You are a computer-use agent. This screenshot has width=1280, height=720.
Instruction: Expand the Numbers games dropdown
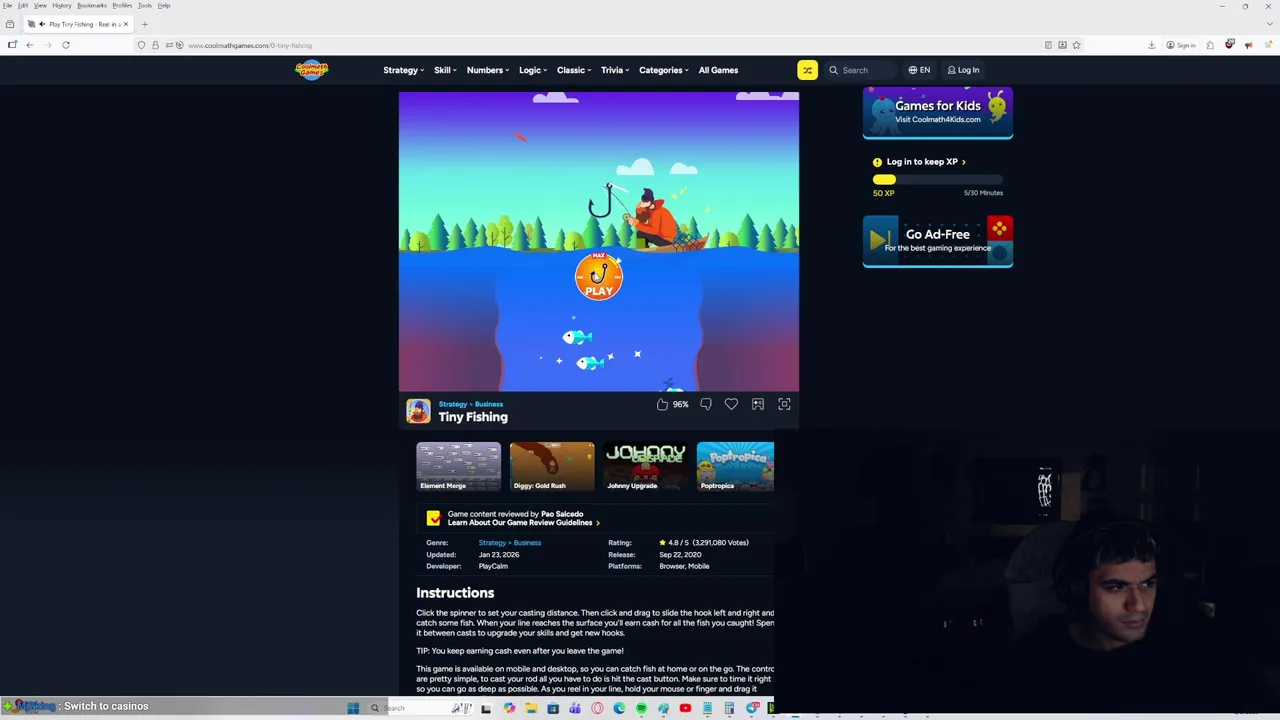488,70
